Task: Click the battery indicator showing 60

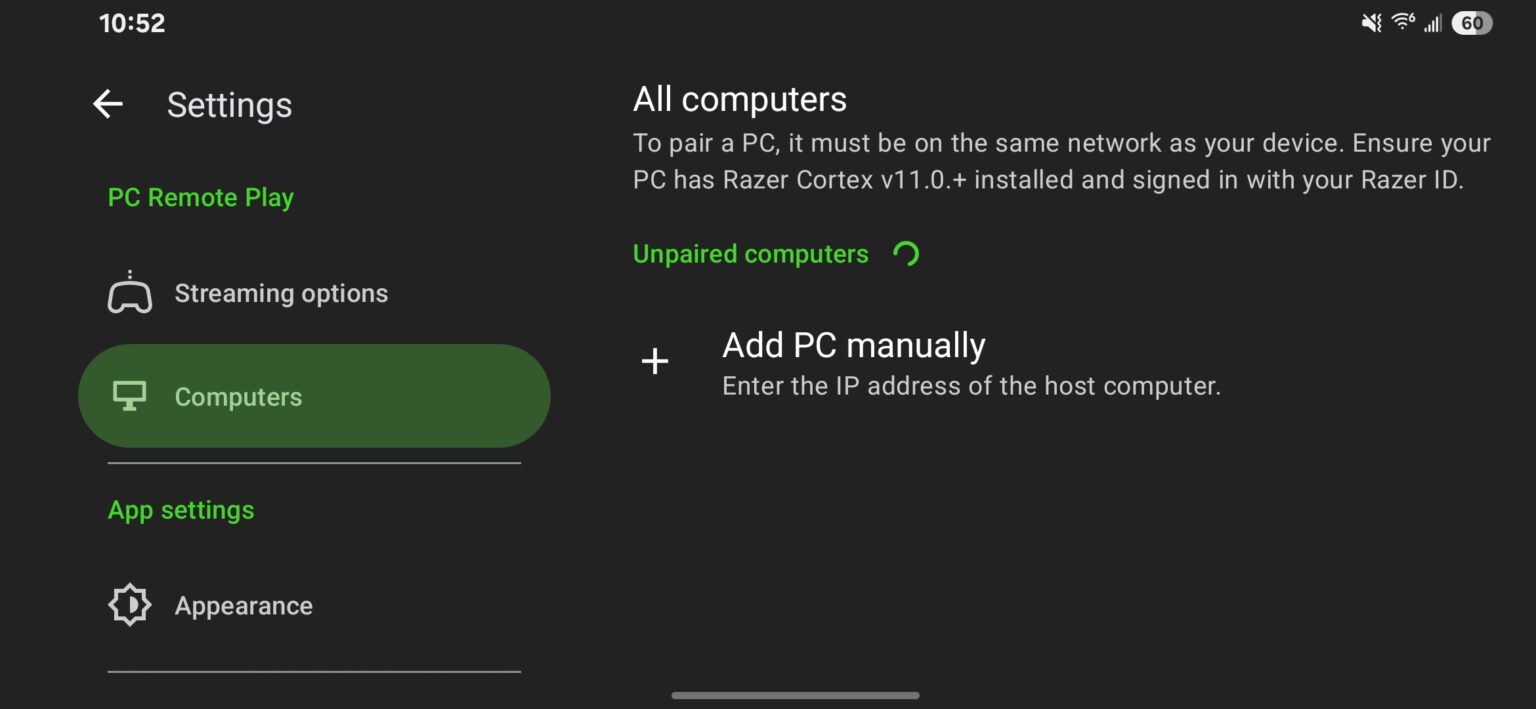Action: pyautogui.click(x=1470, y=22)
